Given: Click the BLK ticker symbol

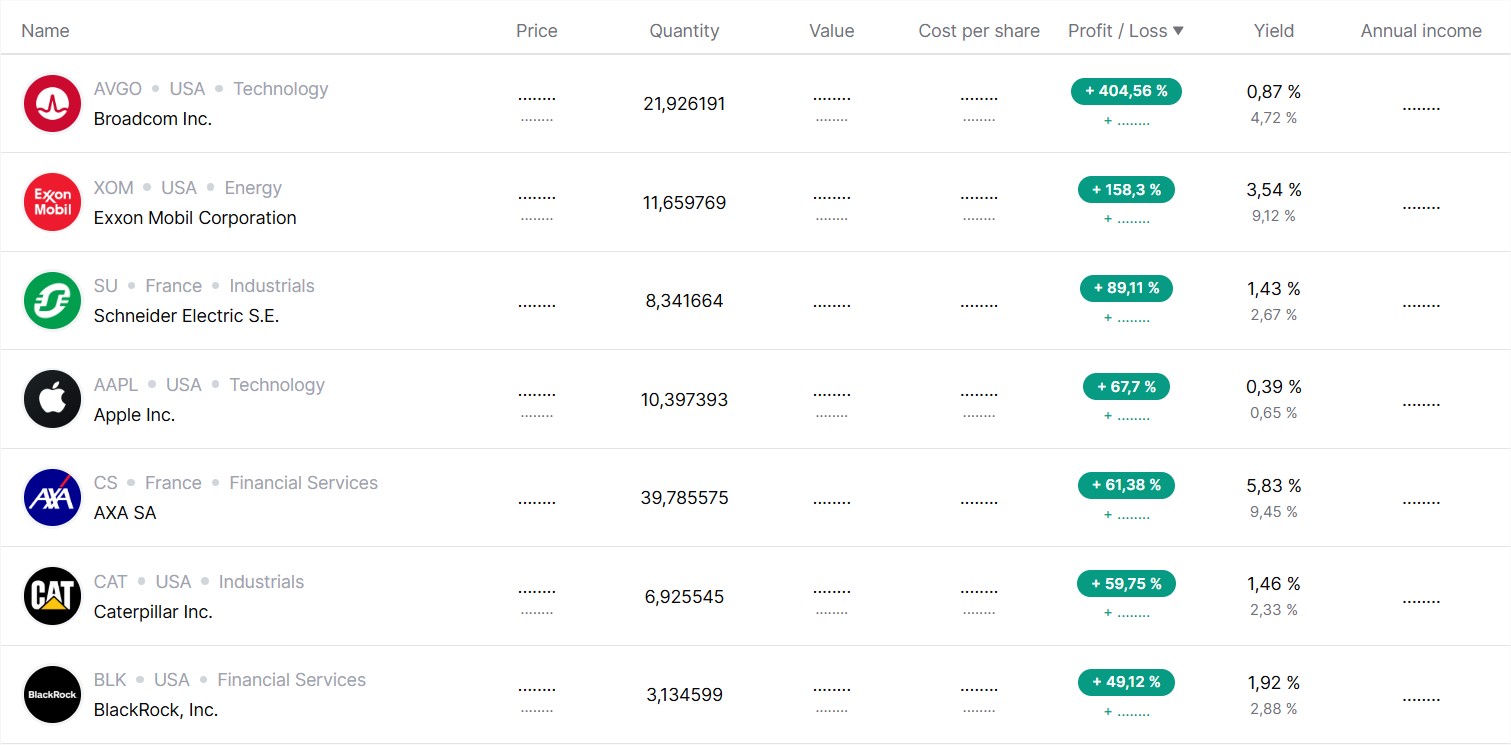Looking at the screenshot, I should point(110,680).
